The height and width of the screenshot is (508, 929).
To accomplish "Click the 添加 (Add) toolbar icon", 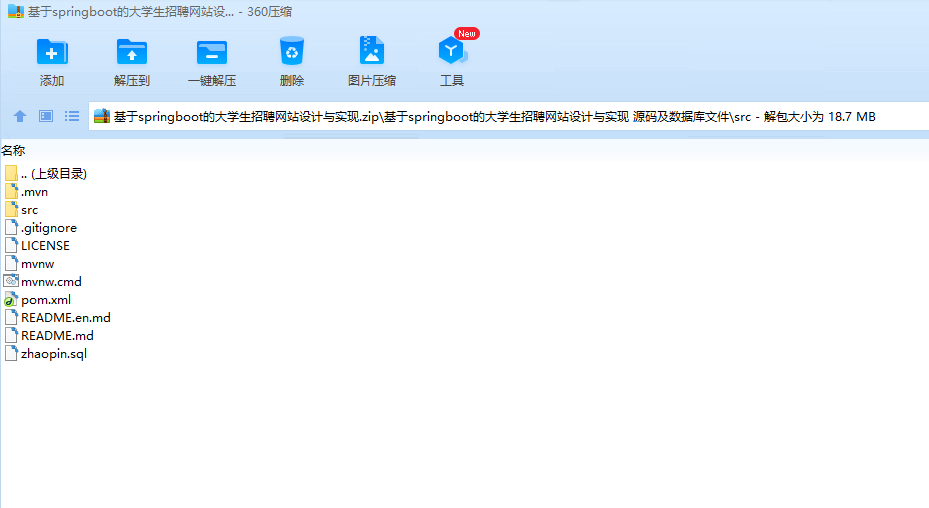I will click(x=52, y=52).
